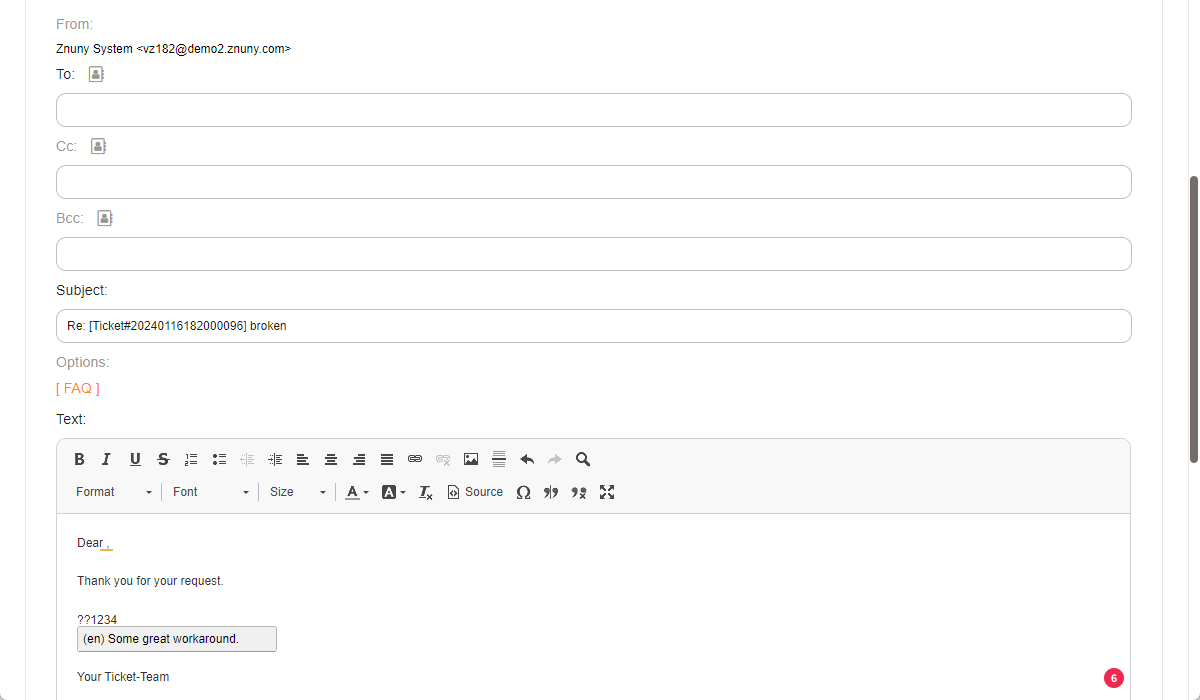Toggle underline formatting

(135, 460)
